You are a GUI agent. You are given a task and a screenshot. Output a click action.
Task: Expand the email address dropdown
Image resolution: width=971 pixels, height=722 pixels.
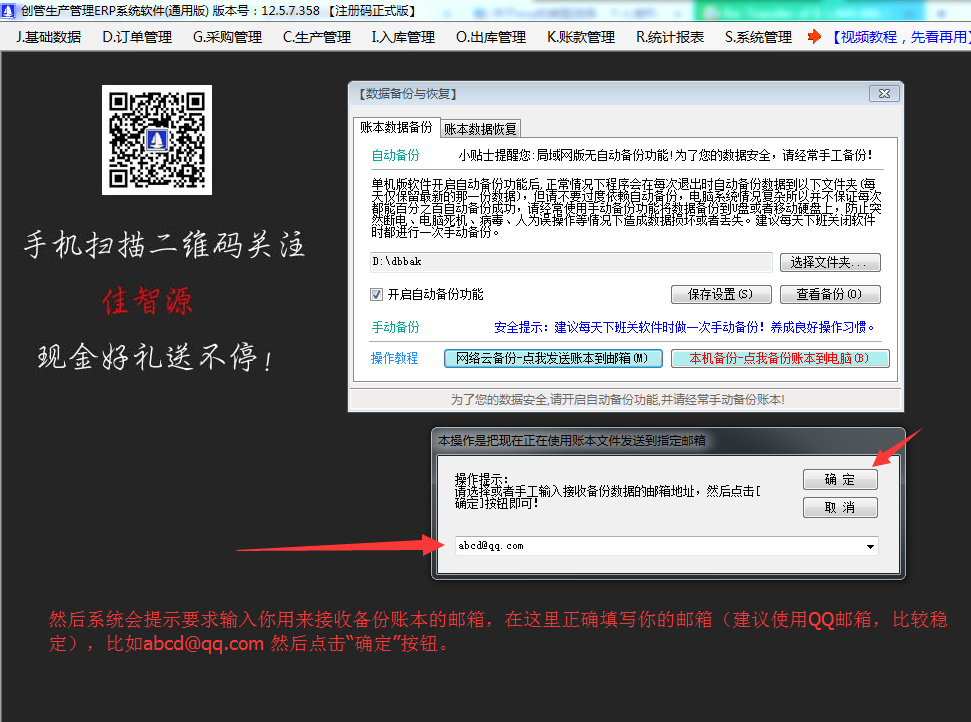[x=868, y=546]
